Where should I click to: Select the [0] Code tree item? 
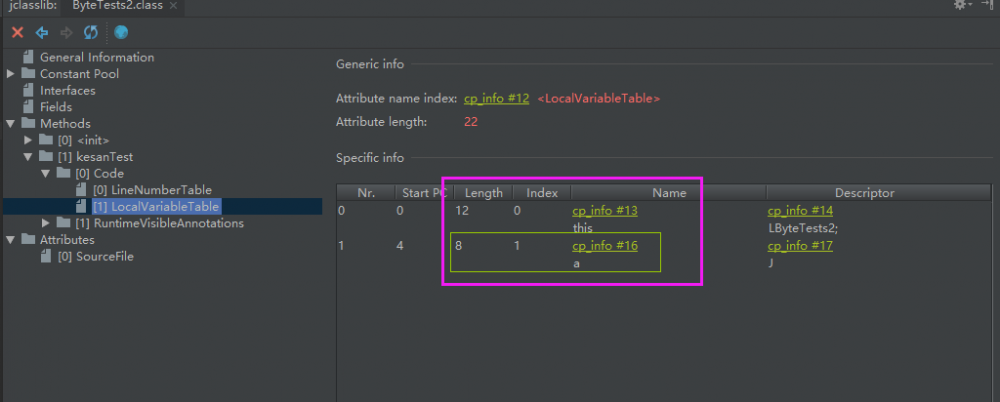click(99, 174)
